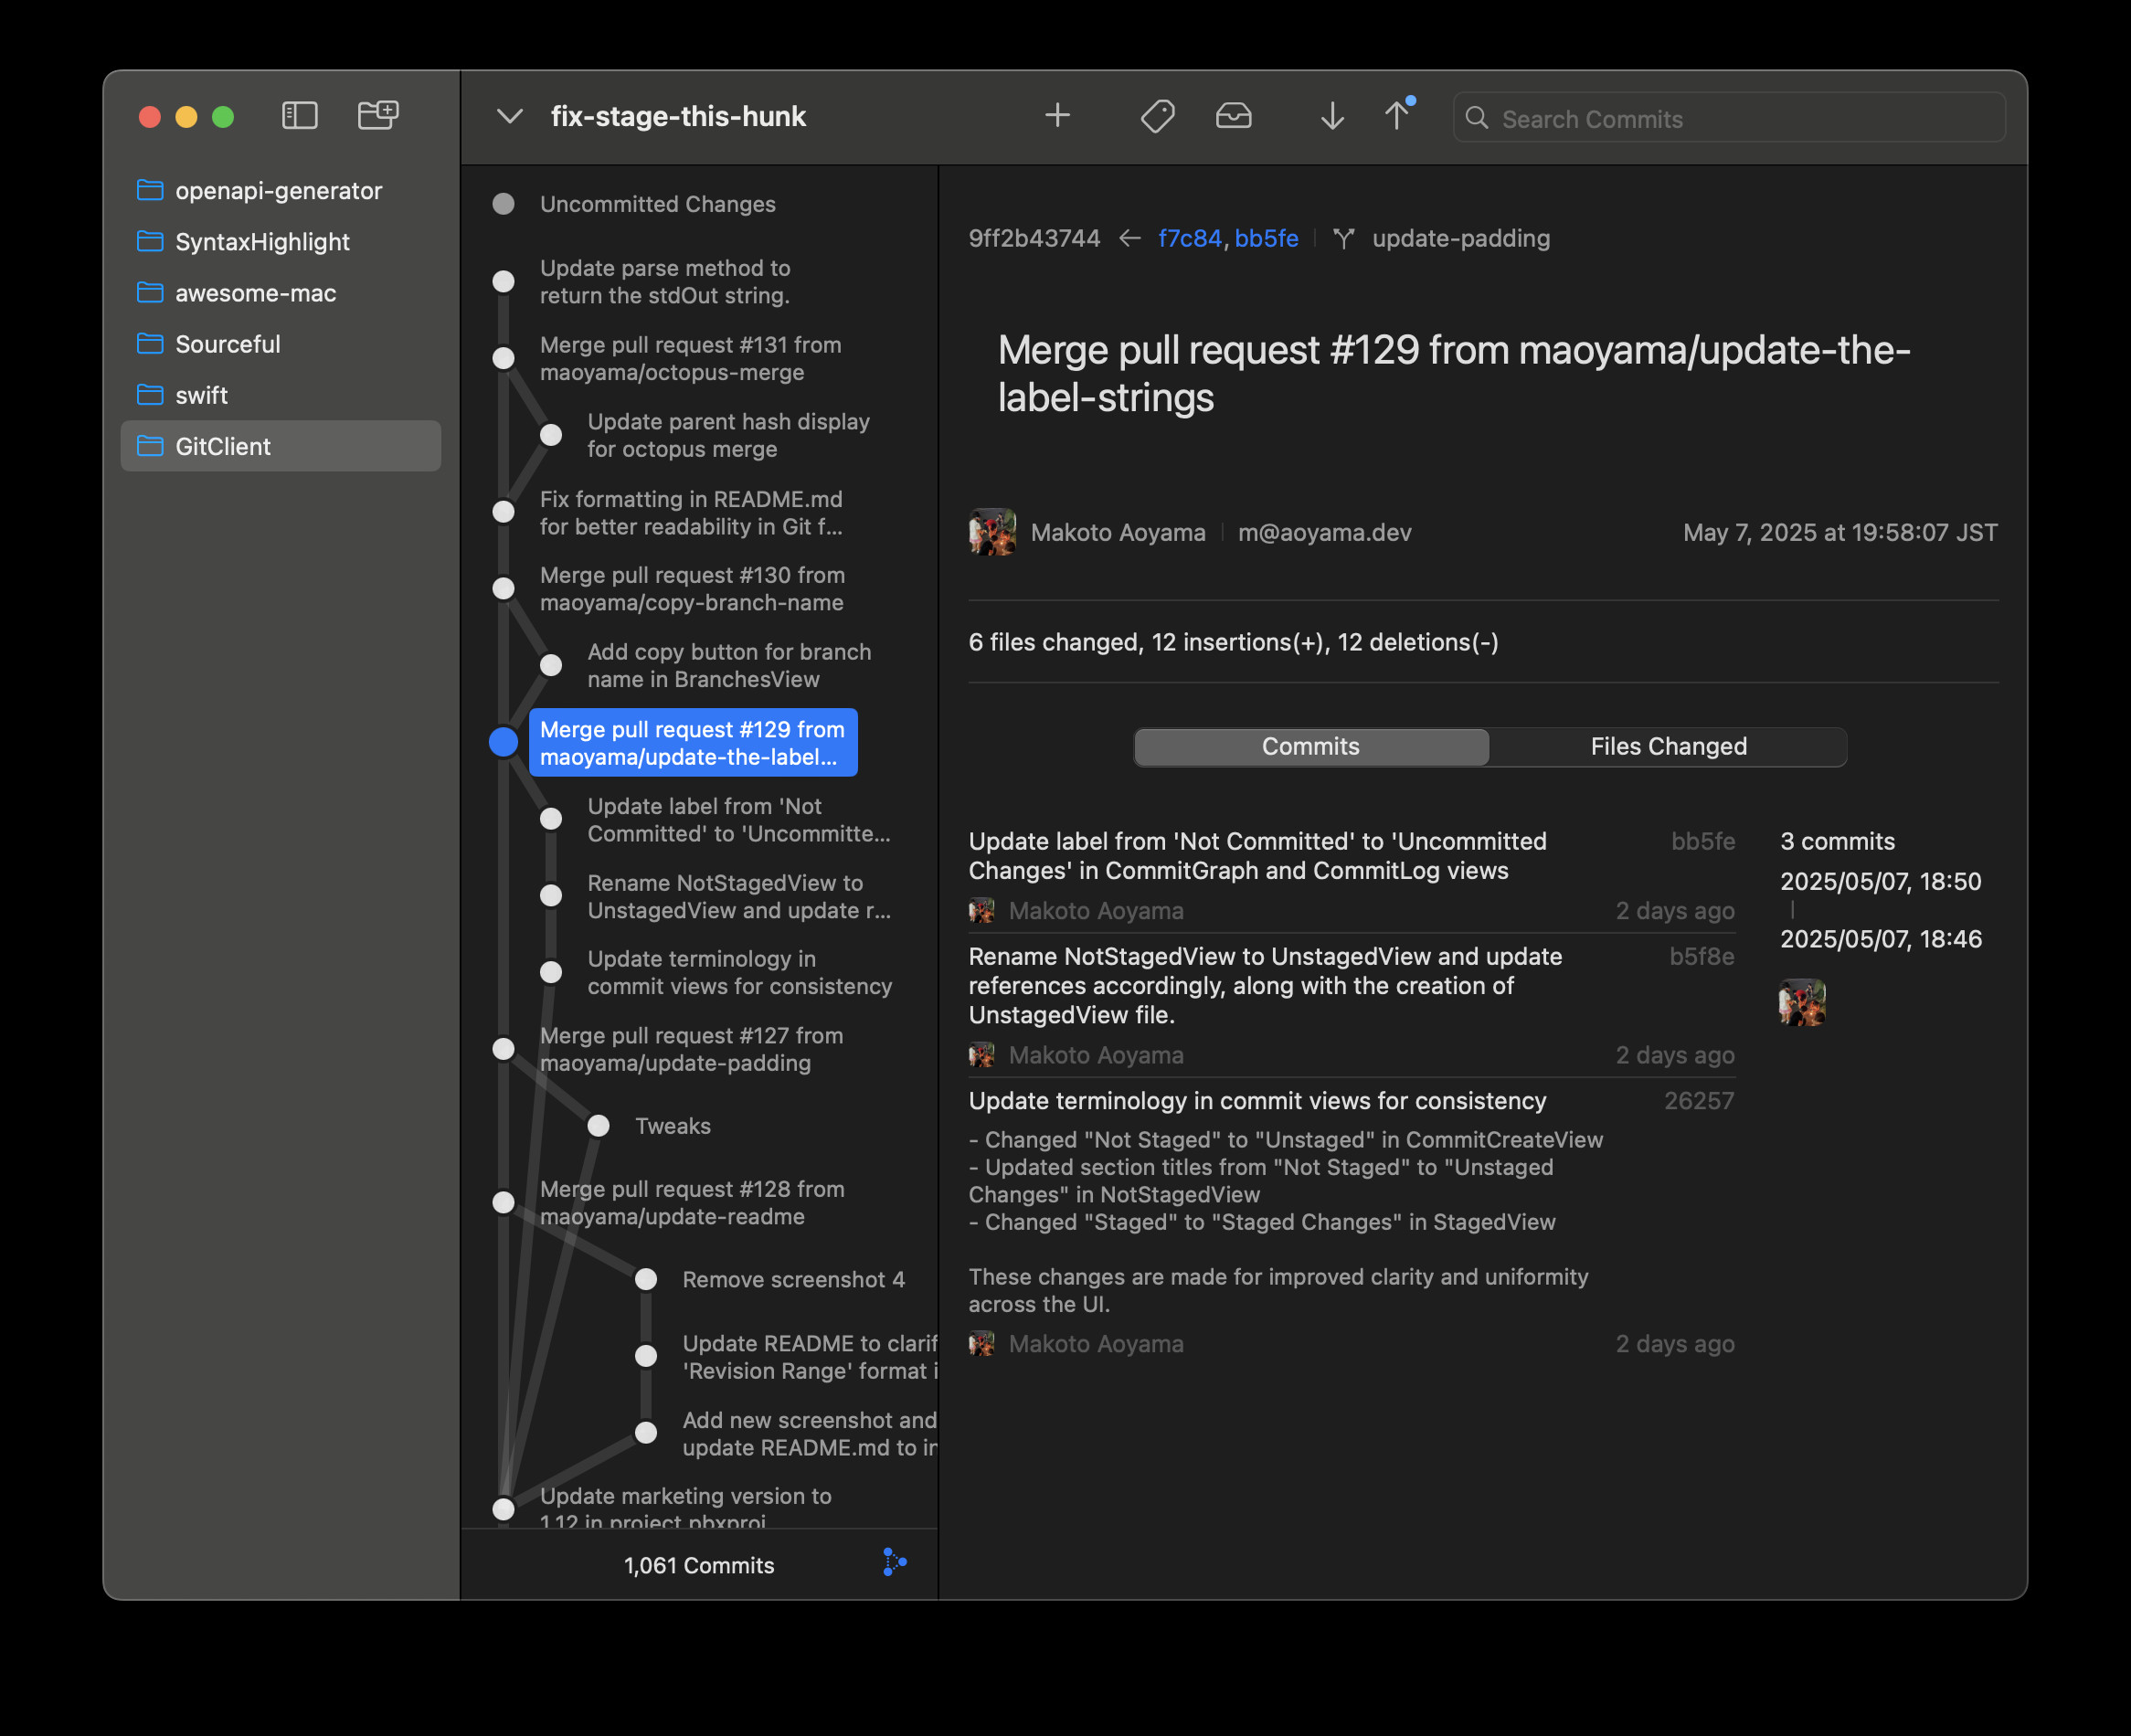Focus the Search Commits field
2131x1736 pixels.
tap(1740, 119)
